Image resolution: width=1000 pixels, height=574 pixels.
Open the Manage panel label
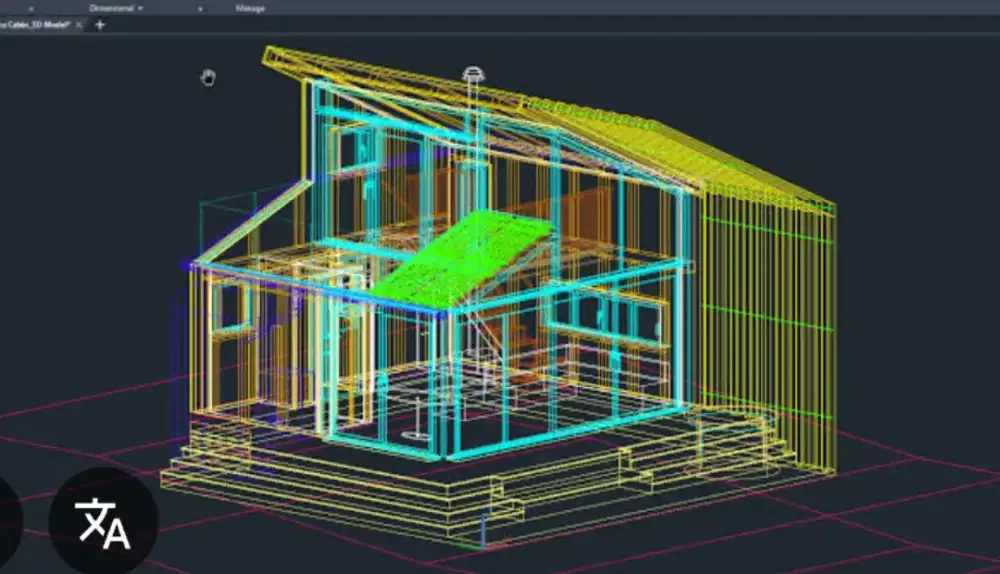[x=250, y=8]
